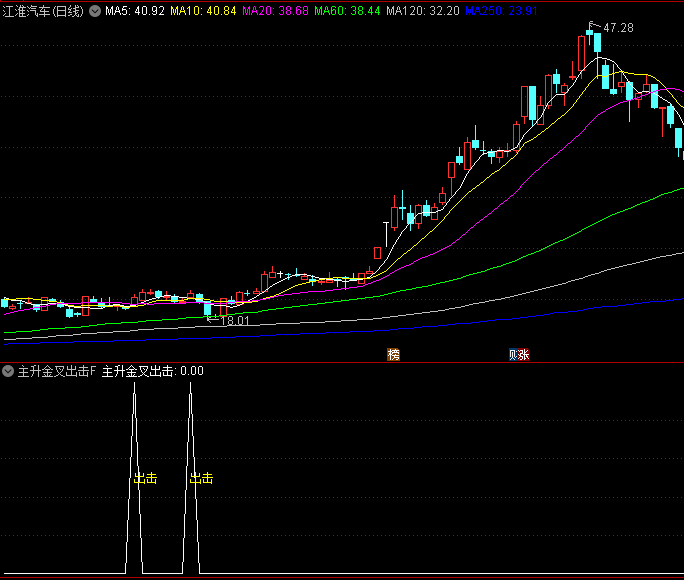Select the MA120: 32.20 label
The height and width of the screenshot is (580, 684).
[x=423, y=11]
